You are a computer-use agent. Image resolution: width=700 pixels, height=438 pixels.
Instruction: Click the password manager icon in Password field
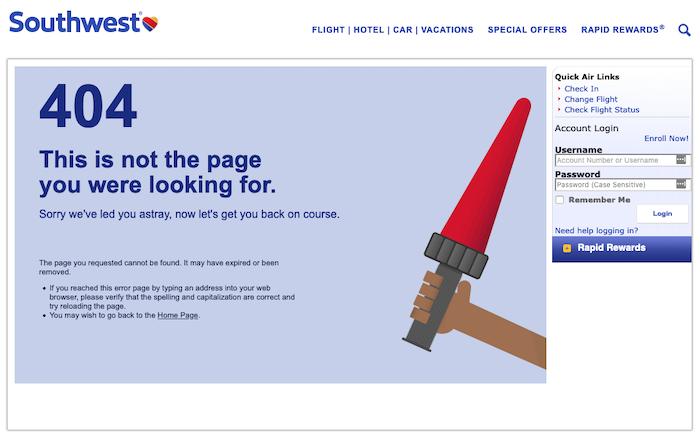681,184
